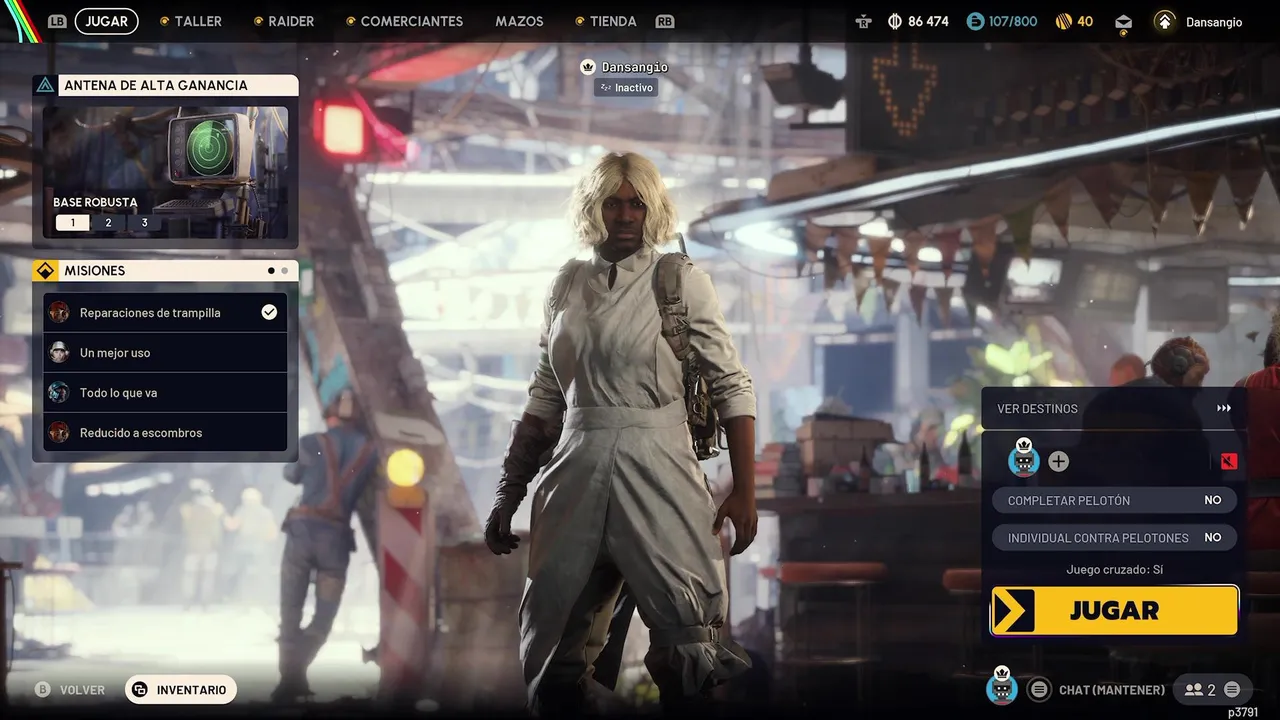Click the 40 gold currency value

1085,21
